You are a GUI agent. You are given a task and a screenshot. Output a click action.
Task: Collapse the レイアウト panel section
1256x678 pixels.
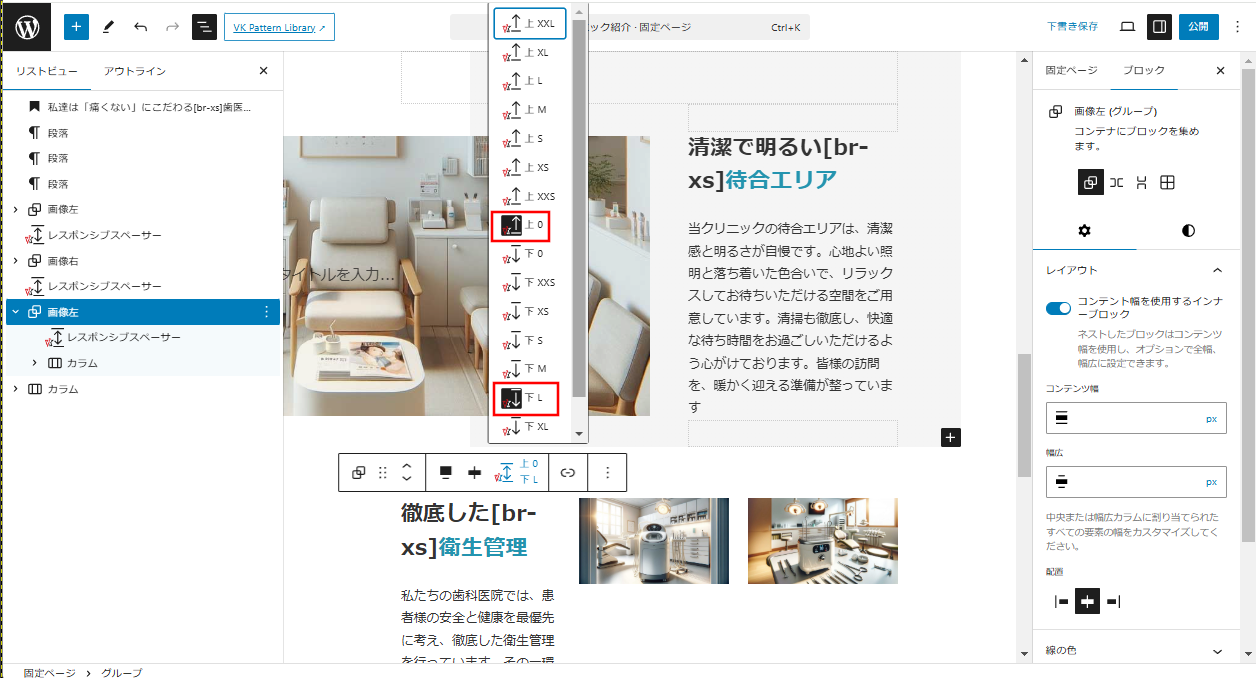pyautogui.click(x=1217, y=270)
